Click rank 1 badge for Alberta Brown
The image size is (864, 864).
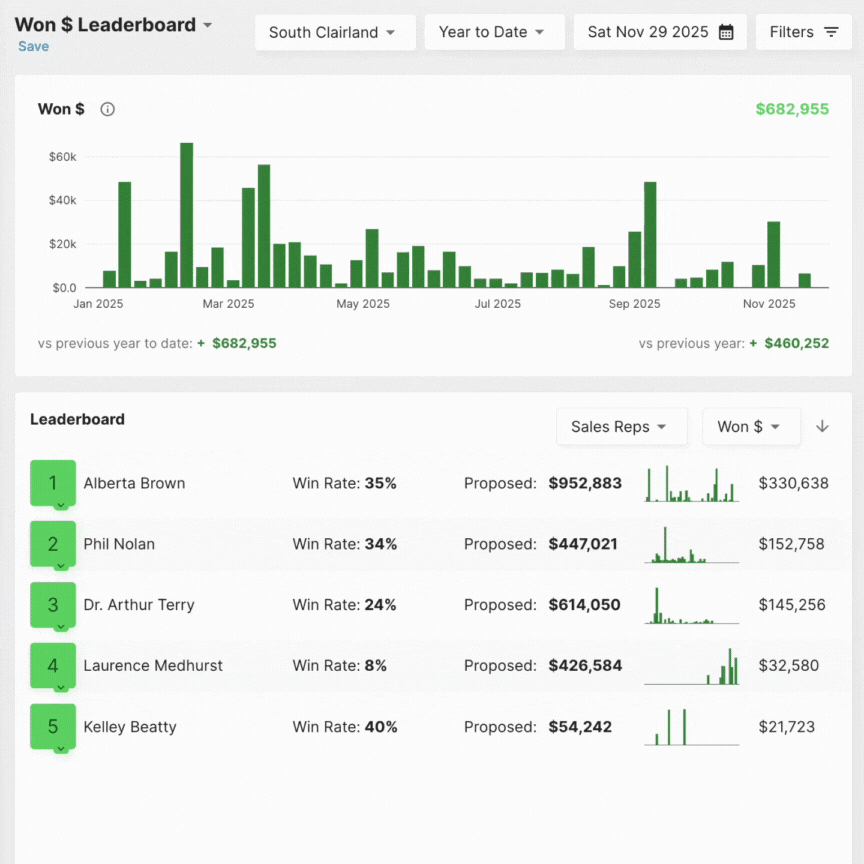pos(53,483)
